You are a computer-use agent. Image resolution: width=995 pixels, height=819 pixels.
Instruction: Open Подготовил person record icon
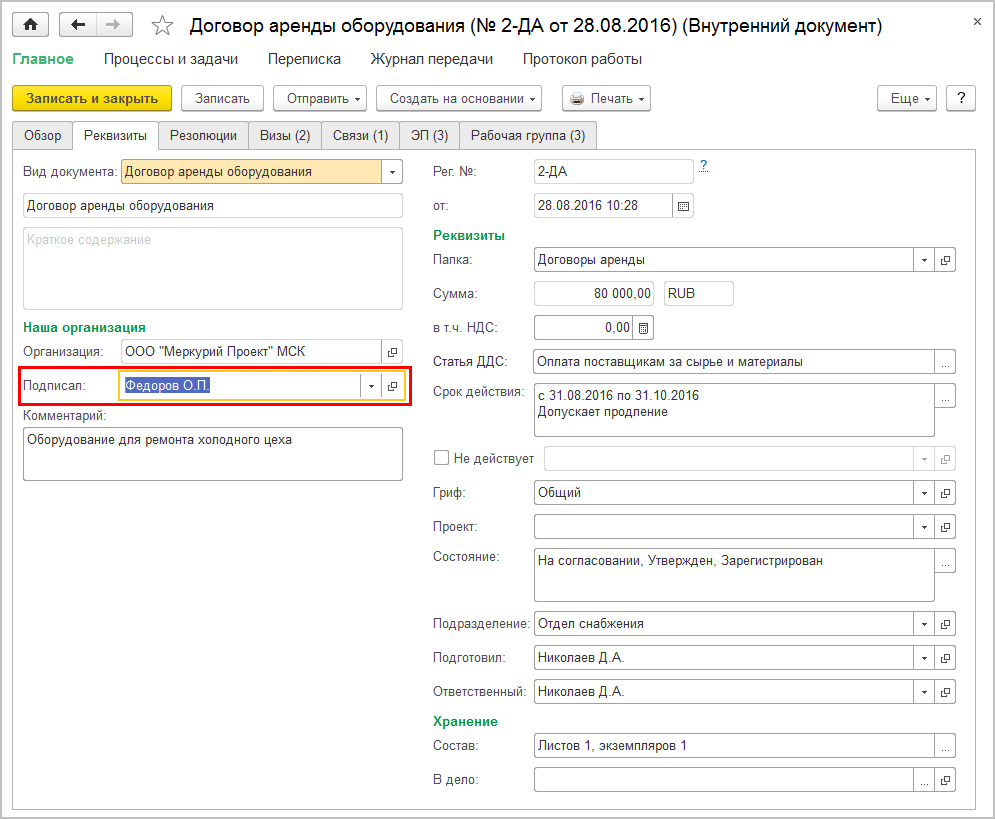(x=945, y=658)
